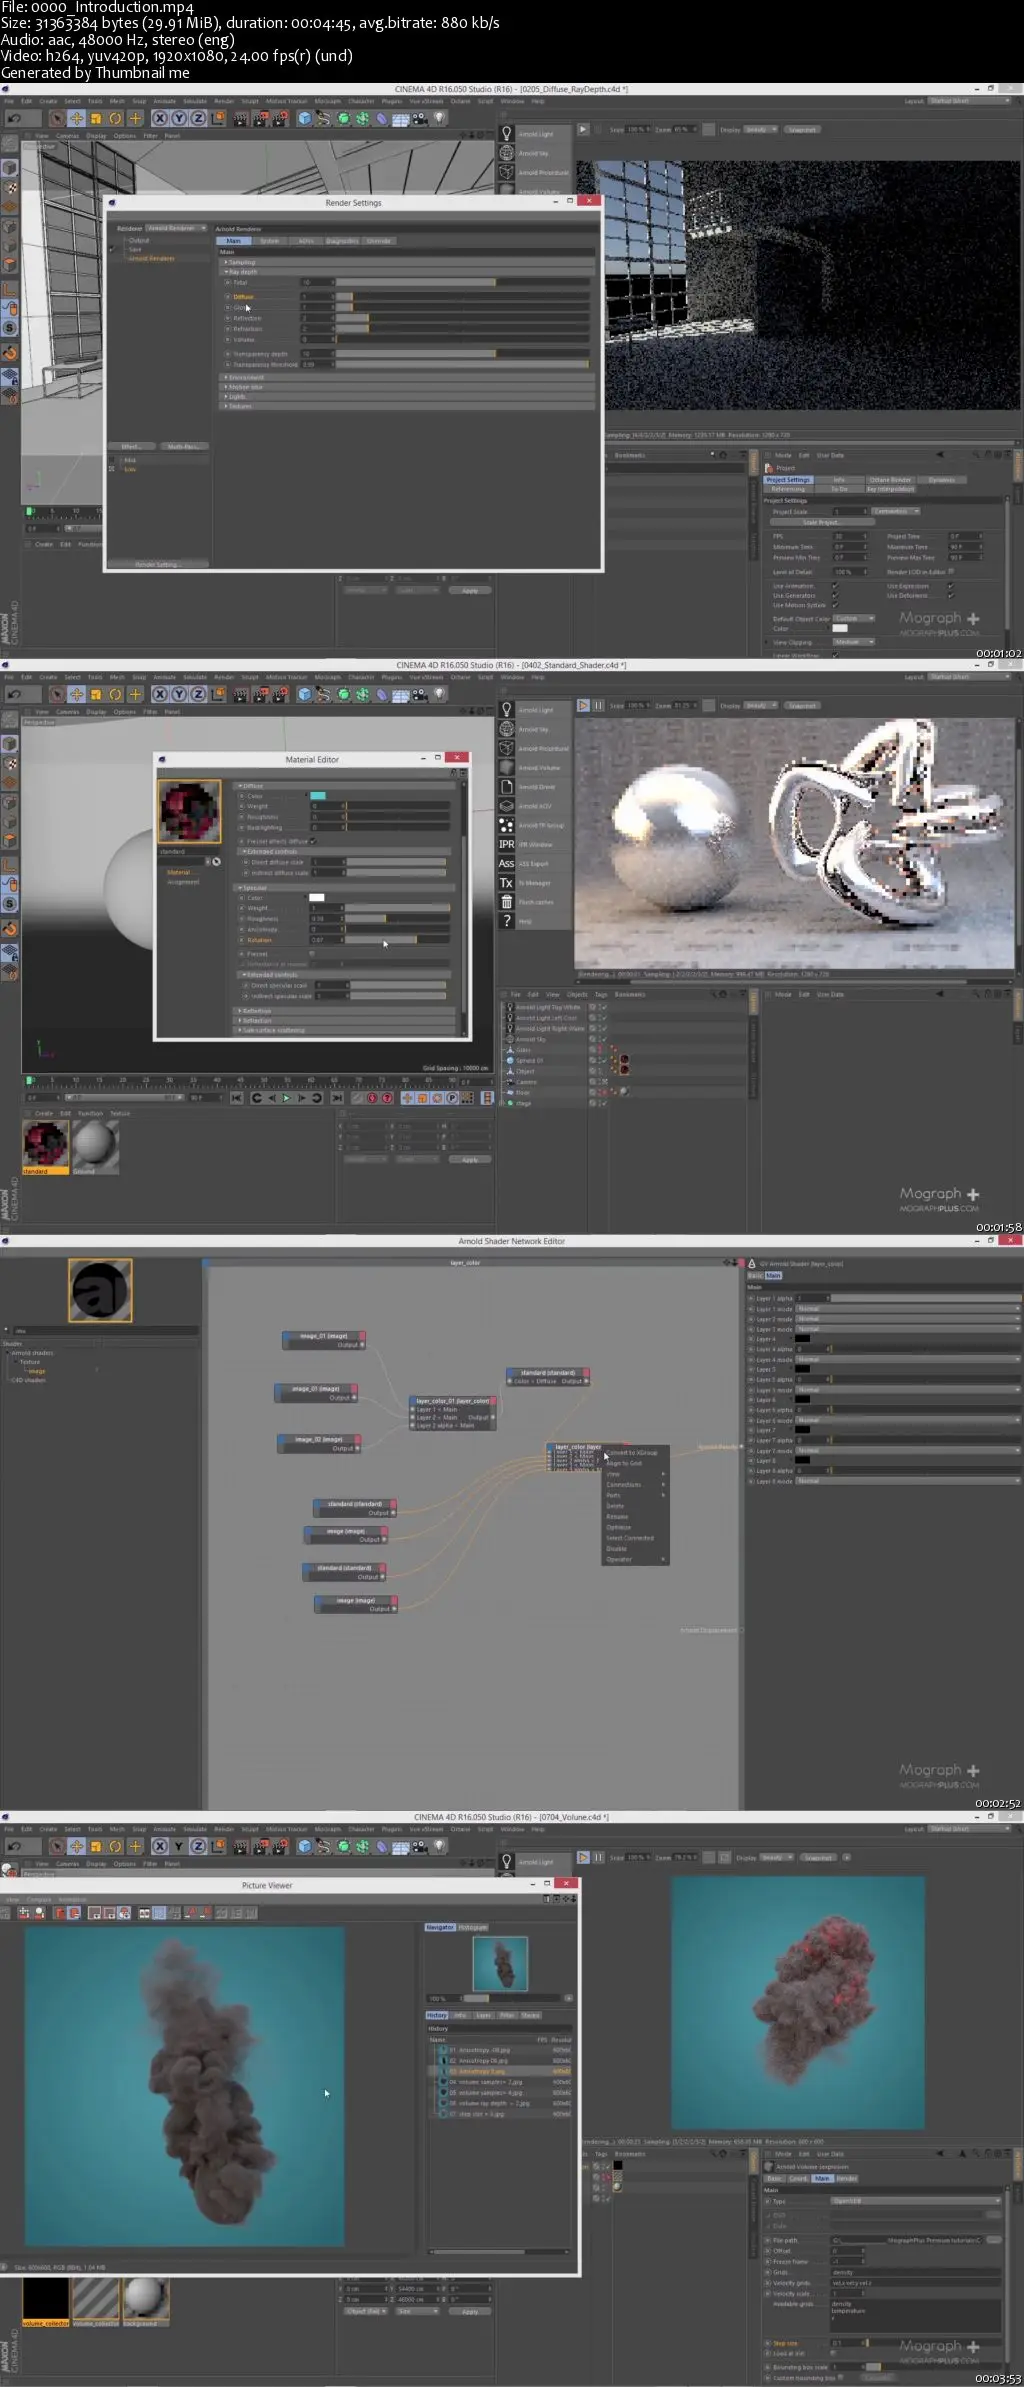Image resolution: width=1024 pixels, height=2387 pixels.
Task: Expand Sampling section in Render Settings
Action: tap(406, 262)
